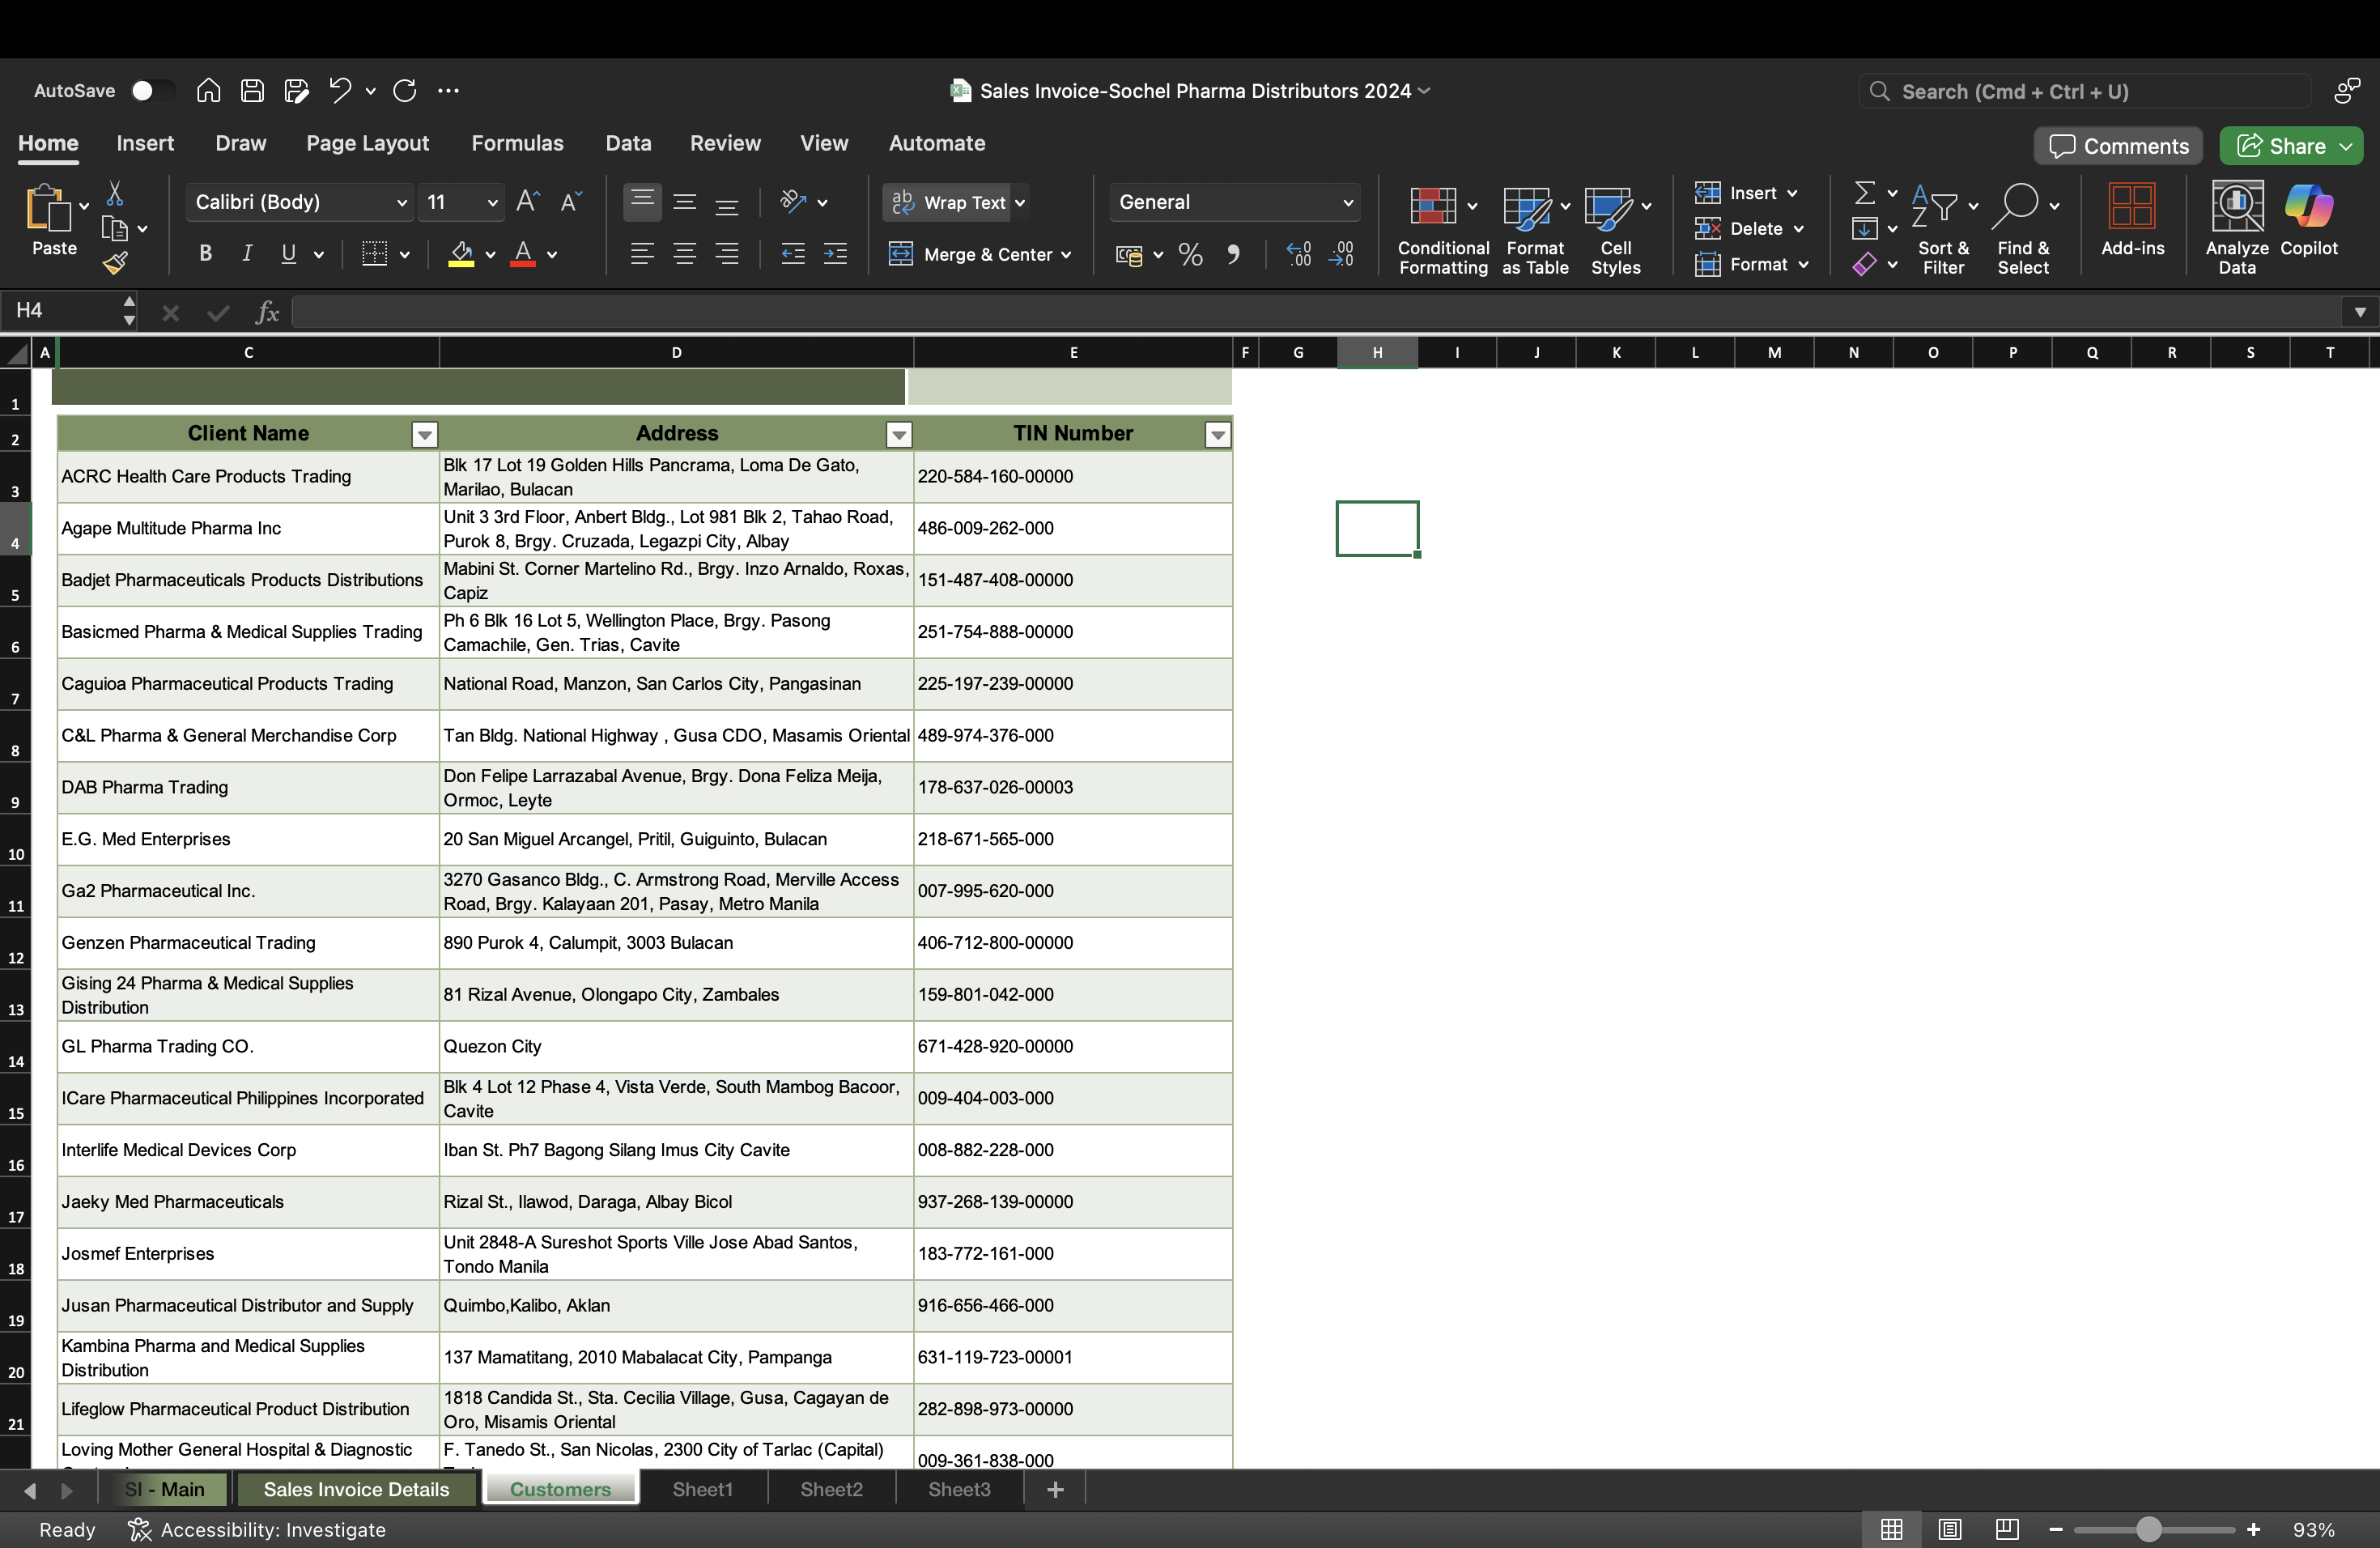Toggle Top Align vertical alignment
This screenshot has width=2380, height=1548.
643,202
